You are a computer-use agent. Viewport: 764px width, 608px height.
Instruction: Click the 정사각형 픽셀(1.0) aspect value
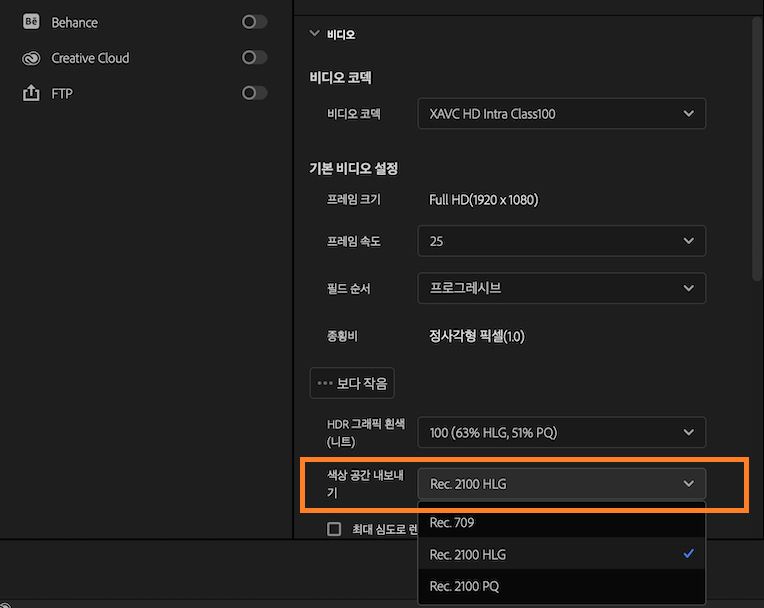click(477, 336)
